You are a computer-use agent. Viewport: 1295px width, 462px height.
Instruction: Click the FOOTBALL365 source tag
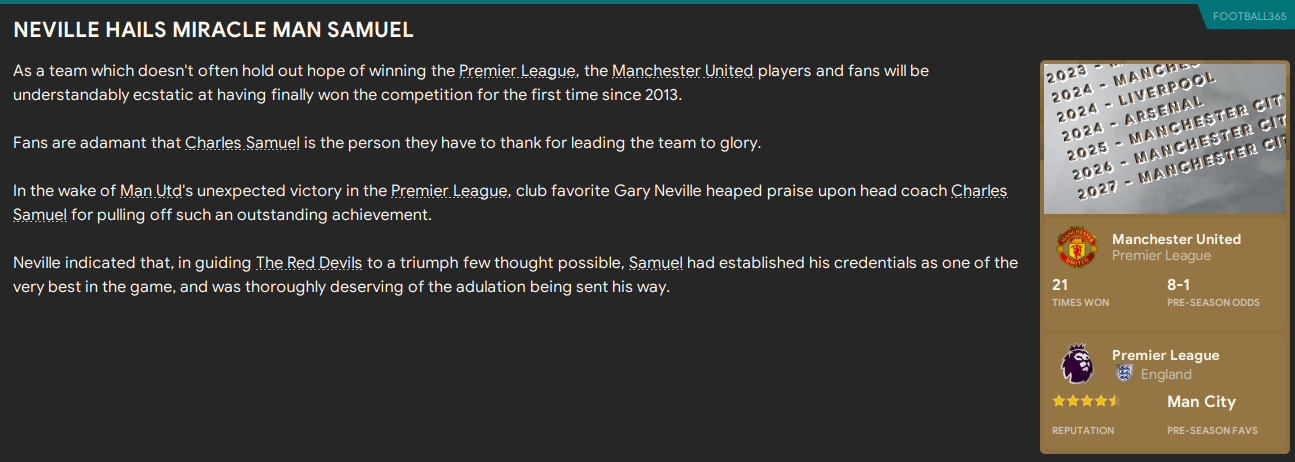1248,16
